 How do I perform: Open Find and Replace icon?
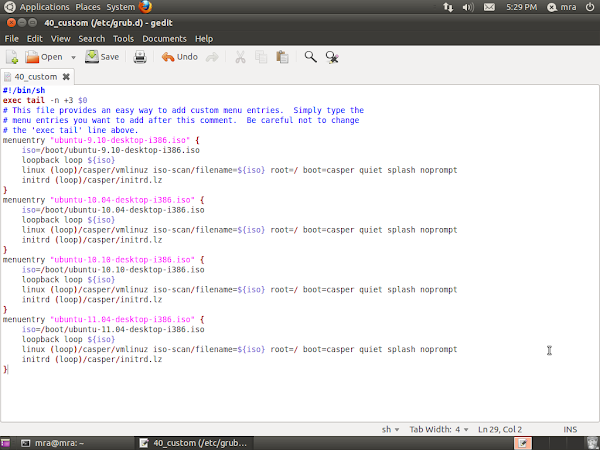click(x=332, y=57)
